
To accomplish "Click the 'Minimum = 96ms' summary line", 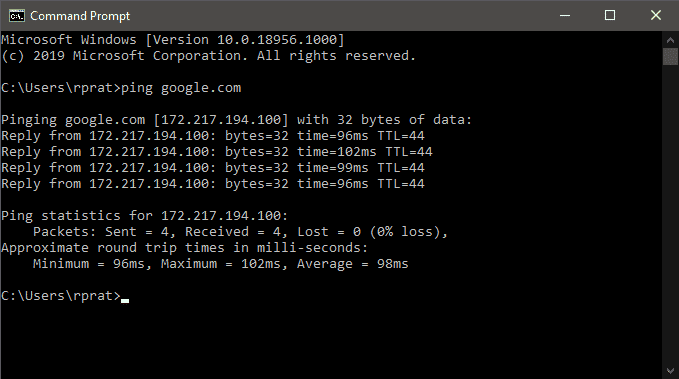I will 221,264.
